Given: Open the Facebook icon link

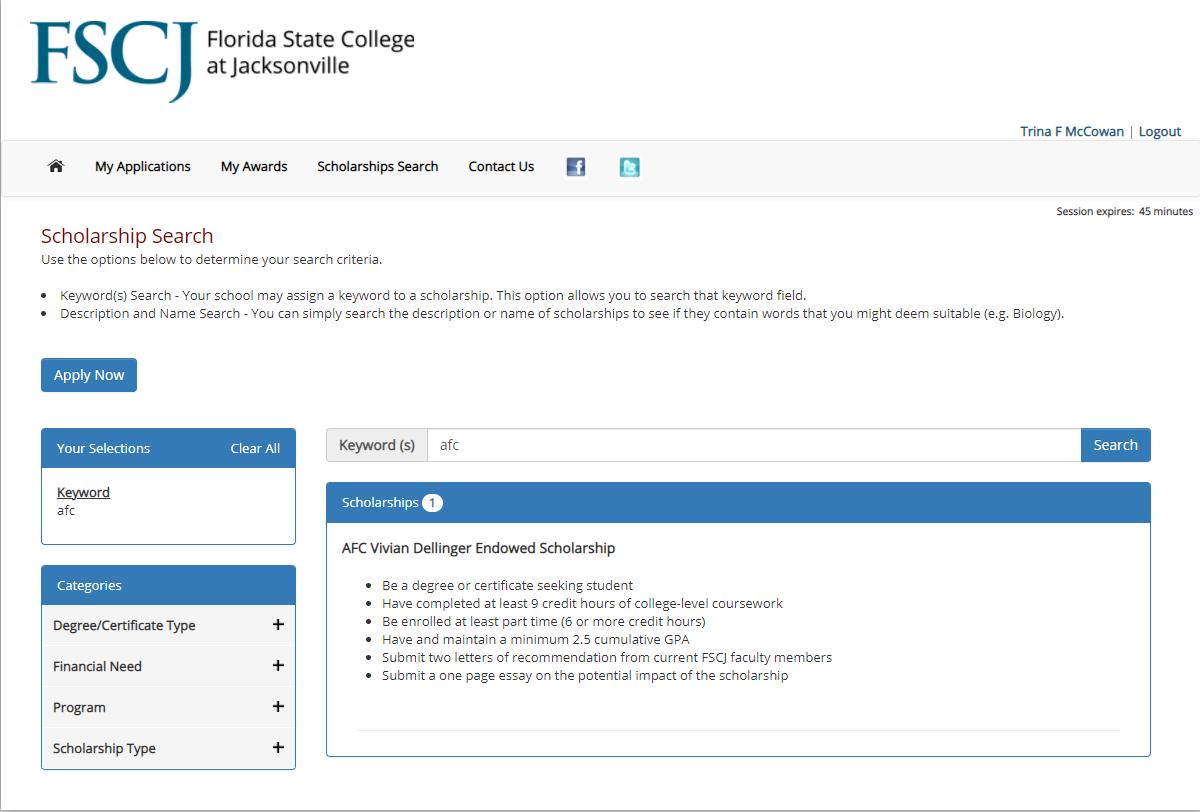Looking at the screenshot, I should pos(576,167).
